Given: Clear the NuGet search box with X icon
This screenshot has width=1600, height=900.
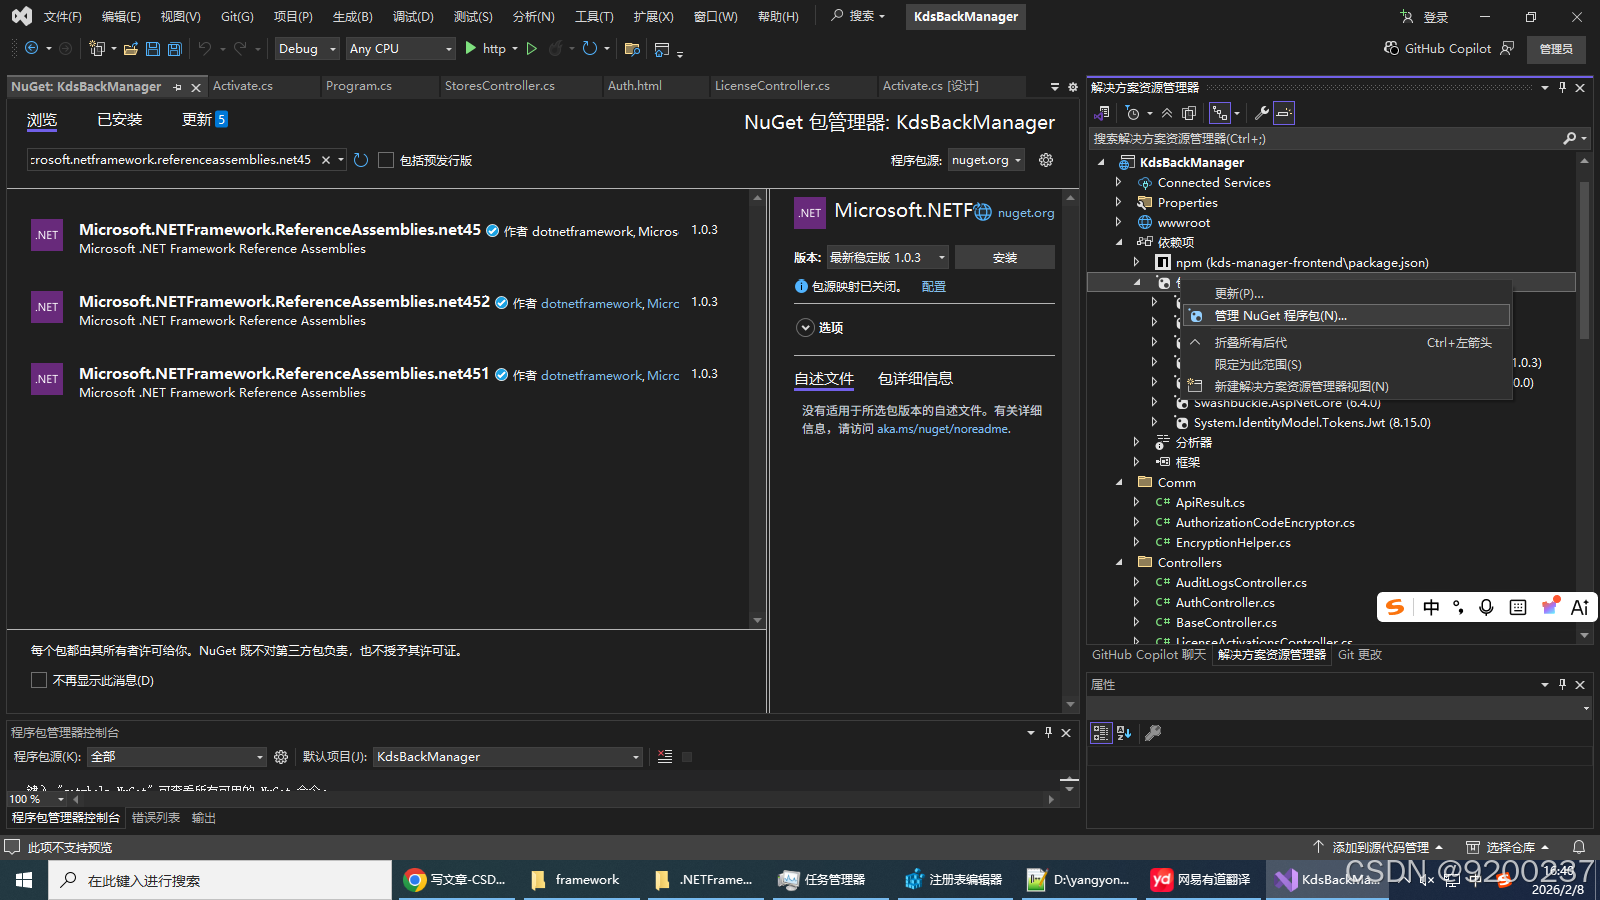Looking at the screenshot, I should point(326,160).
